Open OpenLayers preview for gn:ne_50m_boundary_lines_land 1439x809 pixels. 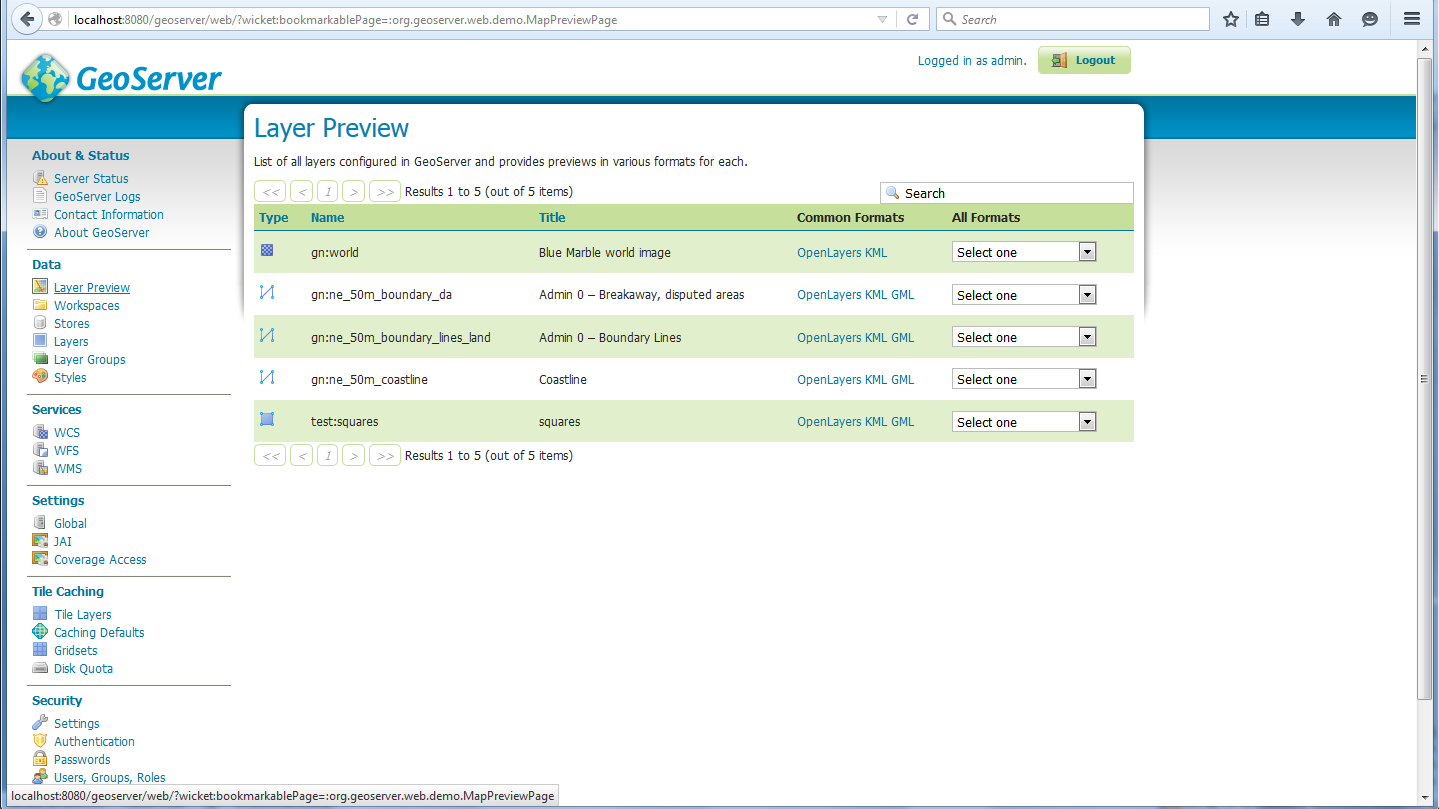click(829, 337)
